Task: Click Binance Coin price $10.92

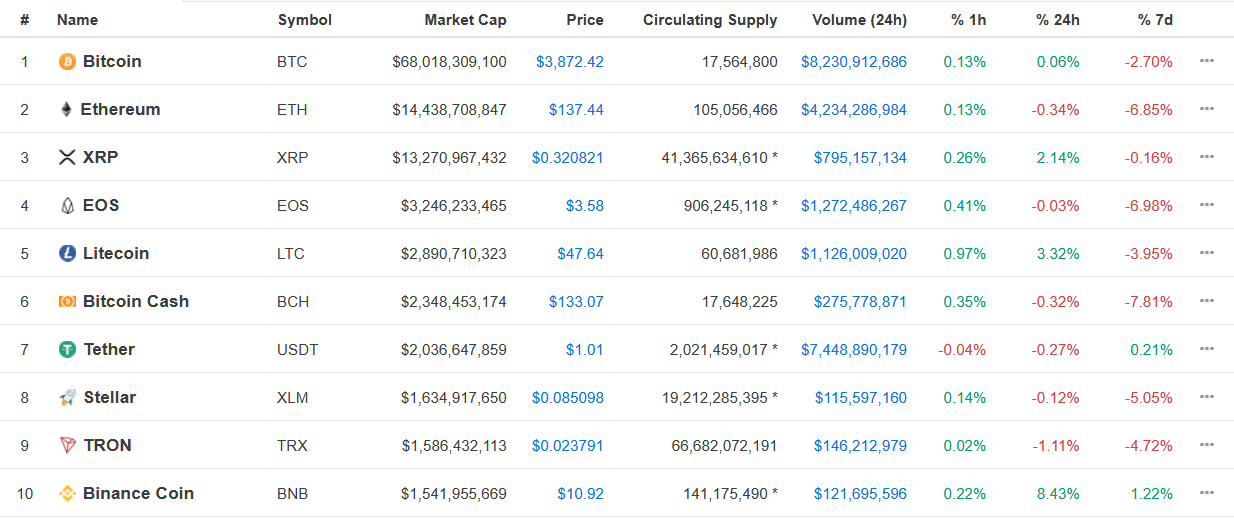Action: tap(581, 494)
